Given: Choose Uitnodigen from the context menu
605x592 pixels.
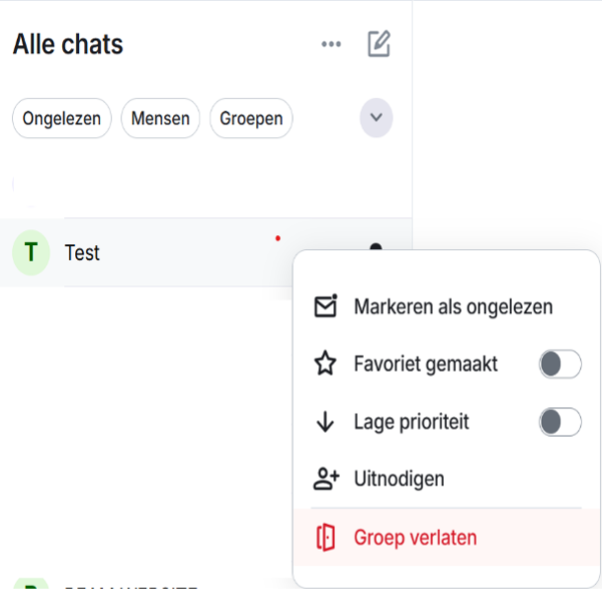Looking at the screenshot, I should (x=399, y=479).
